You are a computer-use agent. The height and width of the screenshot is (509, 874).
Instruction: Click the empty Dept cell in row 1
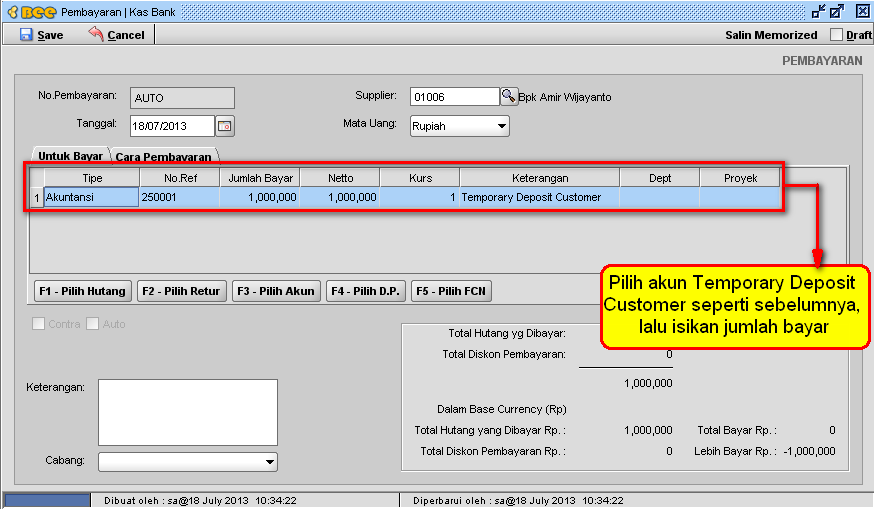659,197
